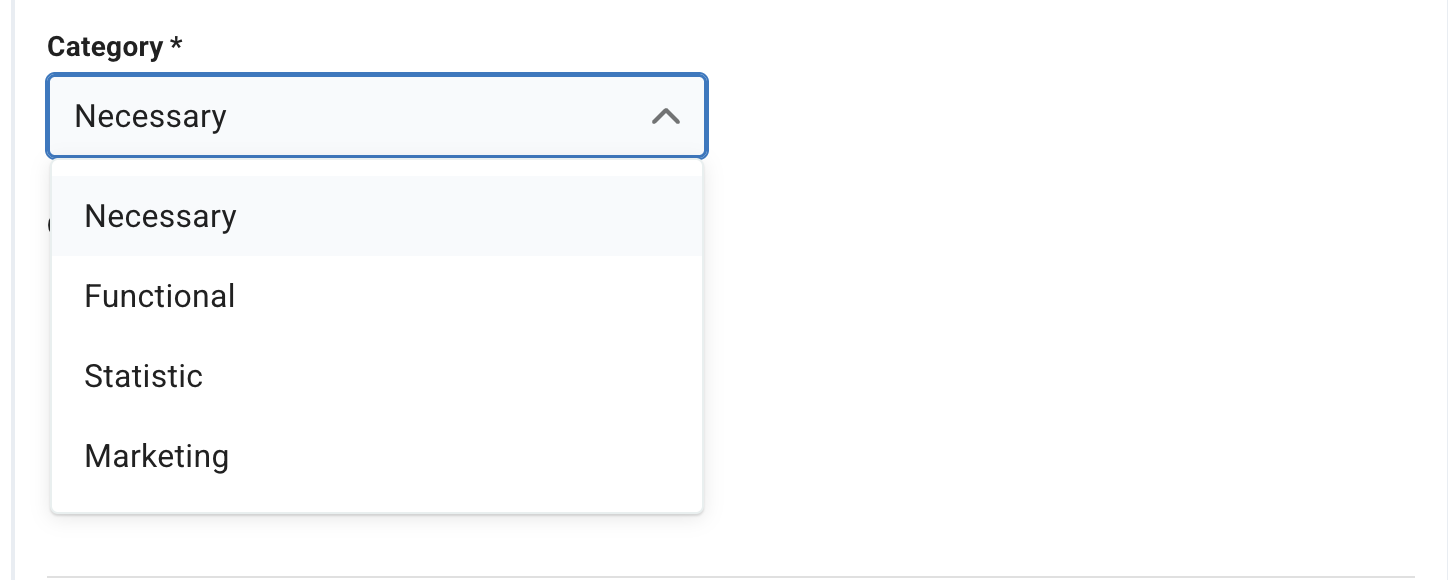Click the last option, Marketing

point(157,456)
